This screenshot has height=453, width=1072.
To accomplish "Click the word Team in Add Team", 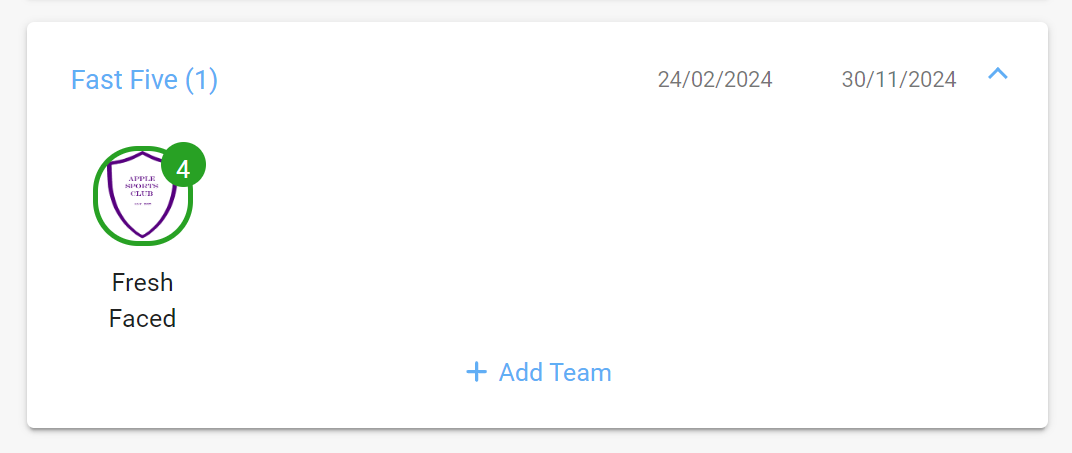I will 582,372.
